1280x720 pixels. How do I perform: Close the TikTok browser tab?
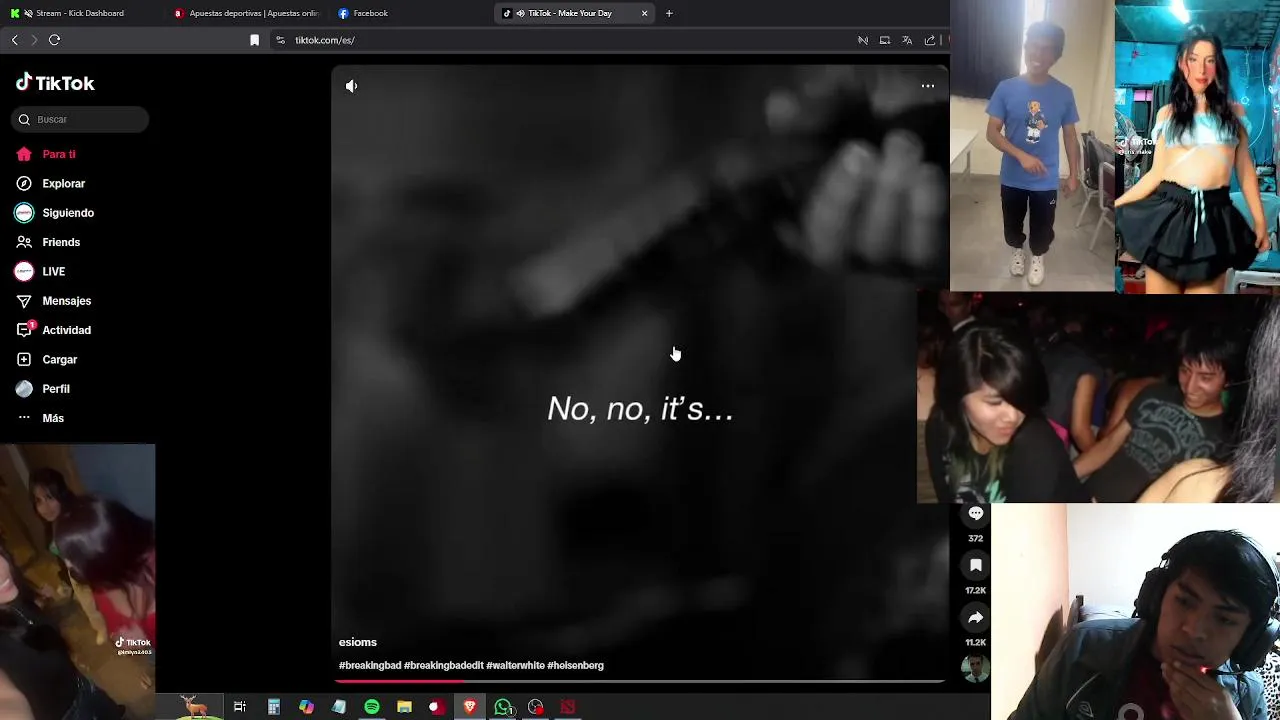point(644,13)
